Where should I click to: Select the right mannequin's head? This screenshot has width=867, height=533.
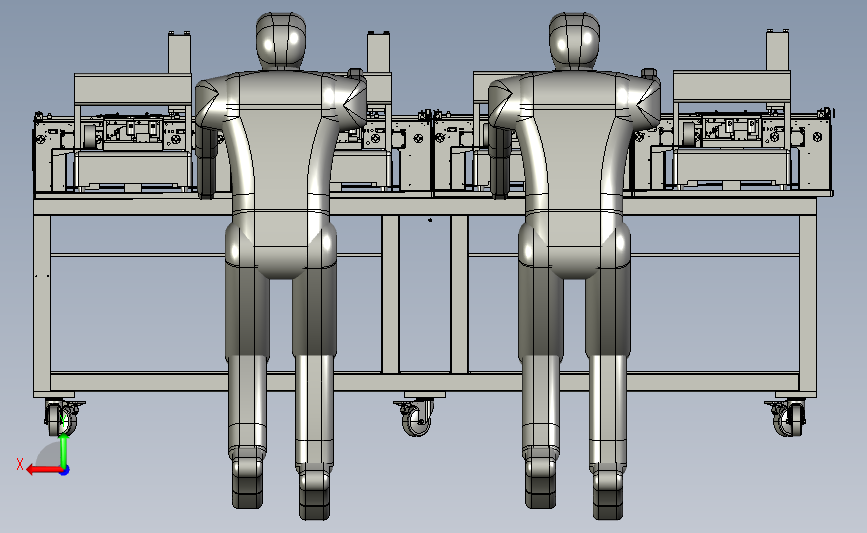(574, 40)
